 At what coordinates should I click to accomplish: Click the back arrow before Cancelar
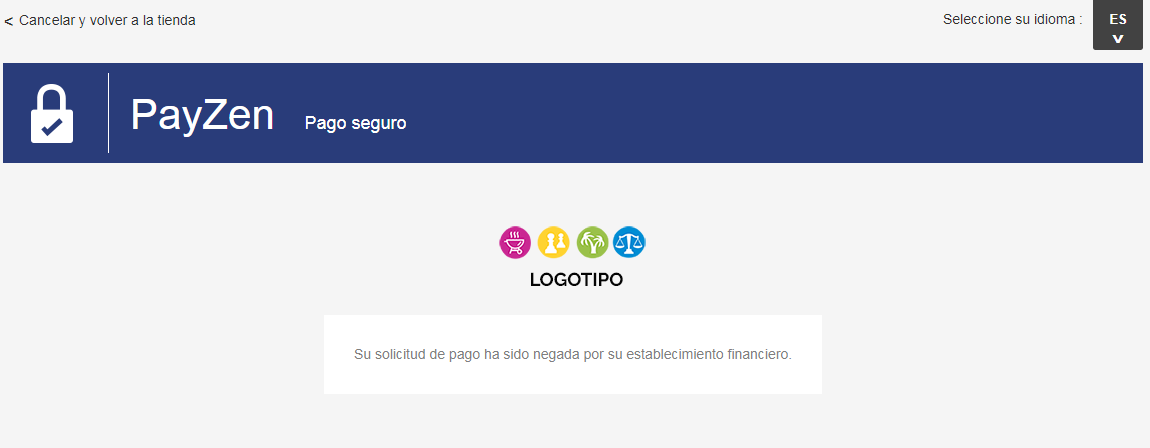(8, 22)
